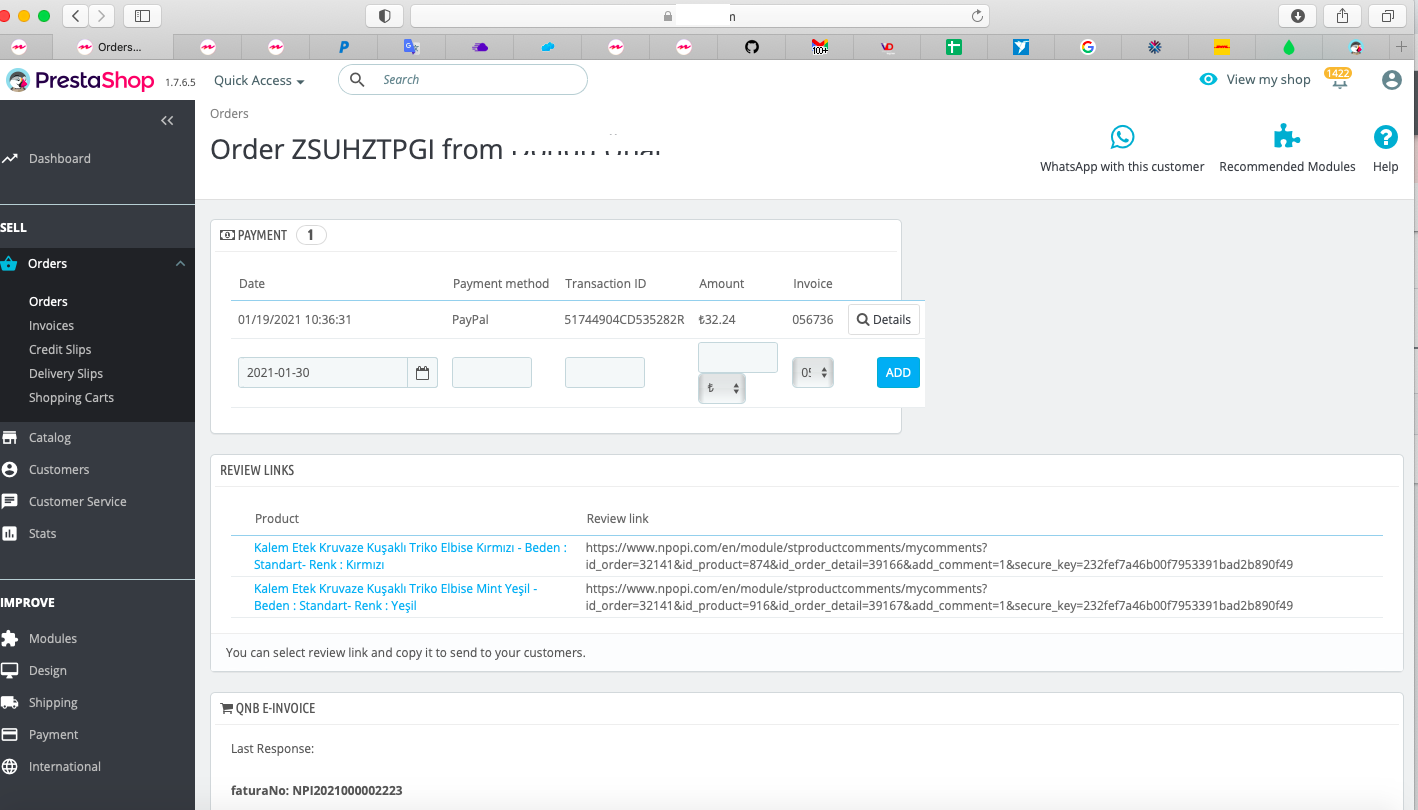Click the empty Payment method input
Image resolution: width=1418 pixels, height=810 pixels.
[x=492, y=373]
